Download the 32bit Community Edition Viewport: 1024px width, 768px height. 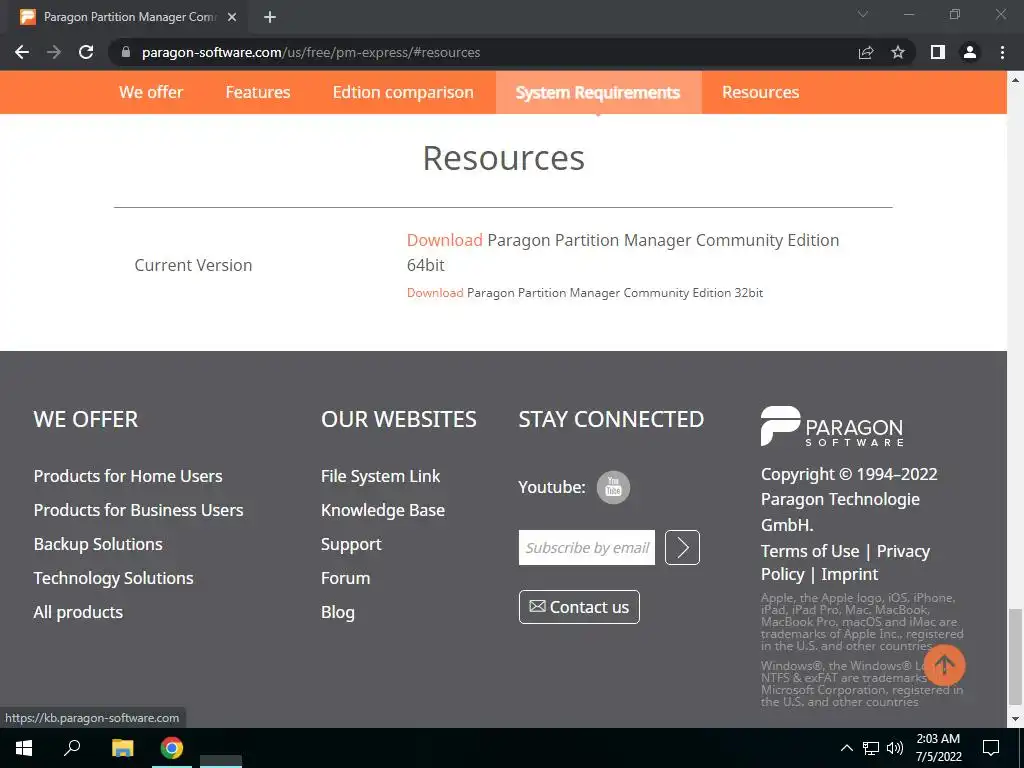click(x=435, y=293)
